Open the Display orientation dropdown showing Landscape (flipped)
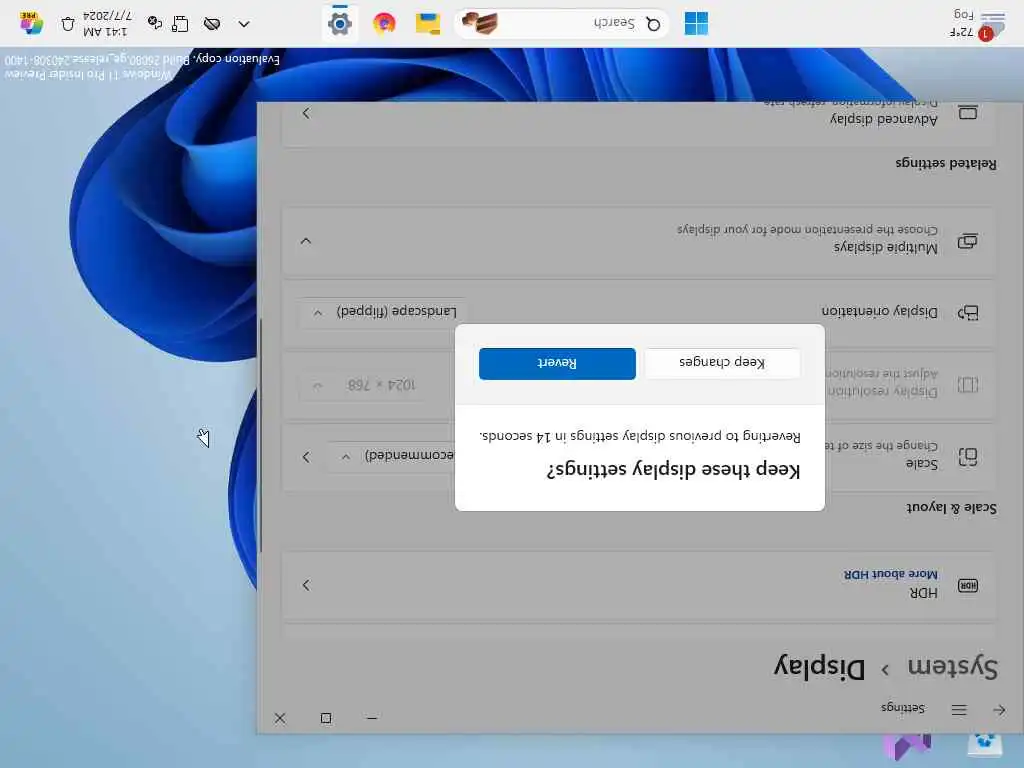The width and height of the screenshot is (1024, 768). point(385,312)
